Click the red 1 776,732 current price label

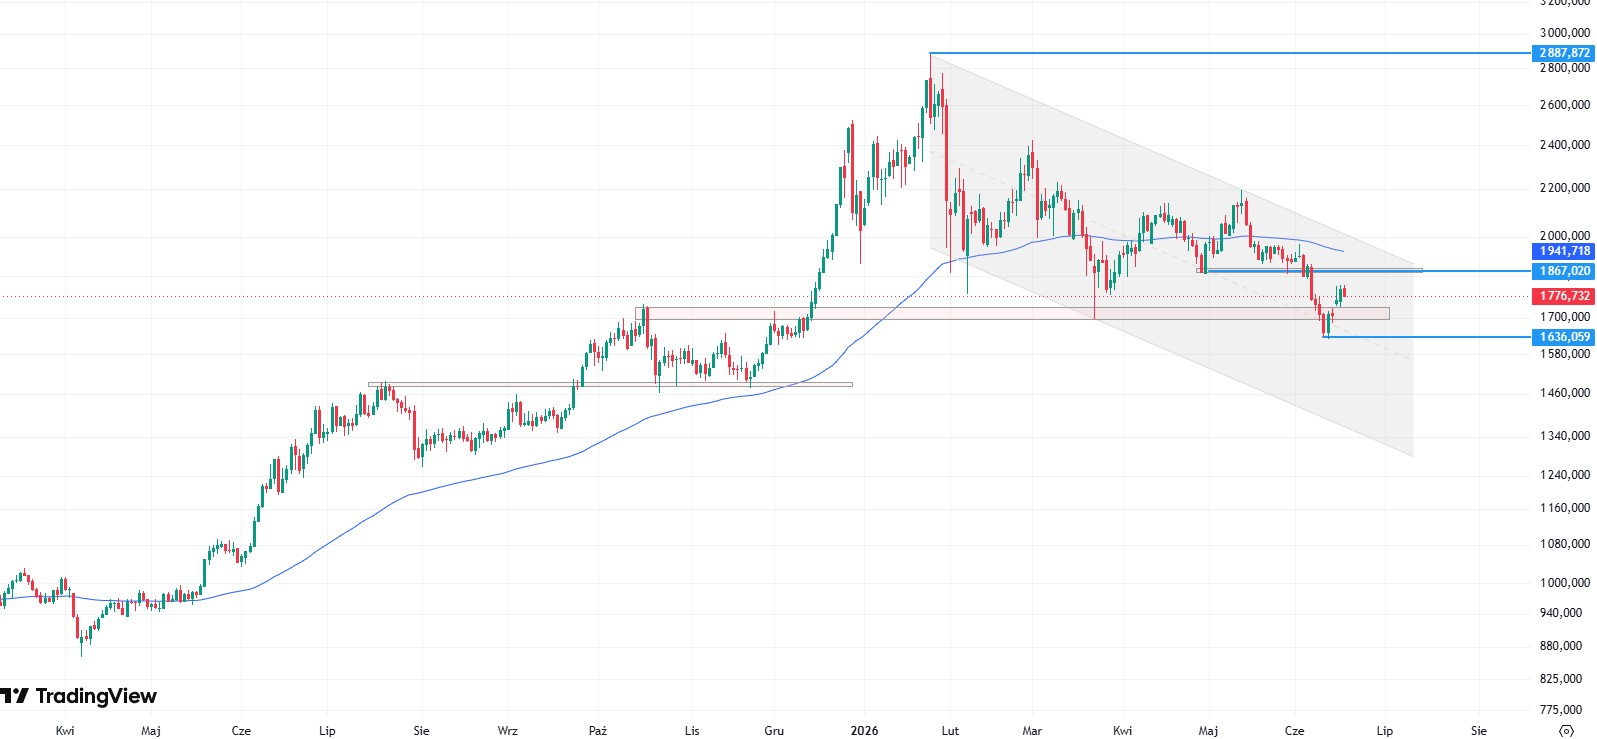point(1564,296)
